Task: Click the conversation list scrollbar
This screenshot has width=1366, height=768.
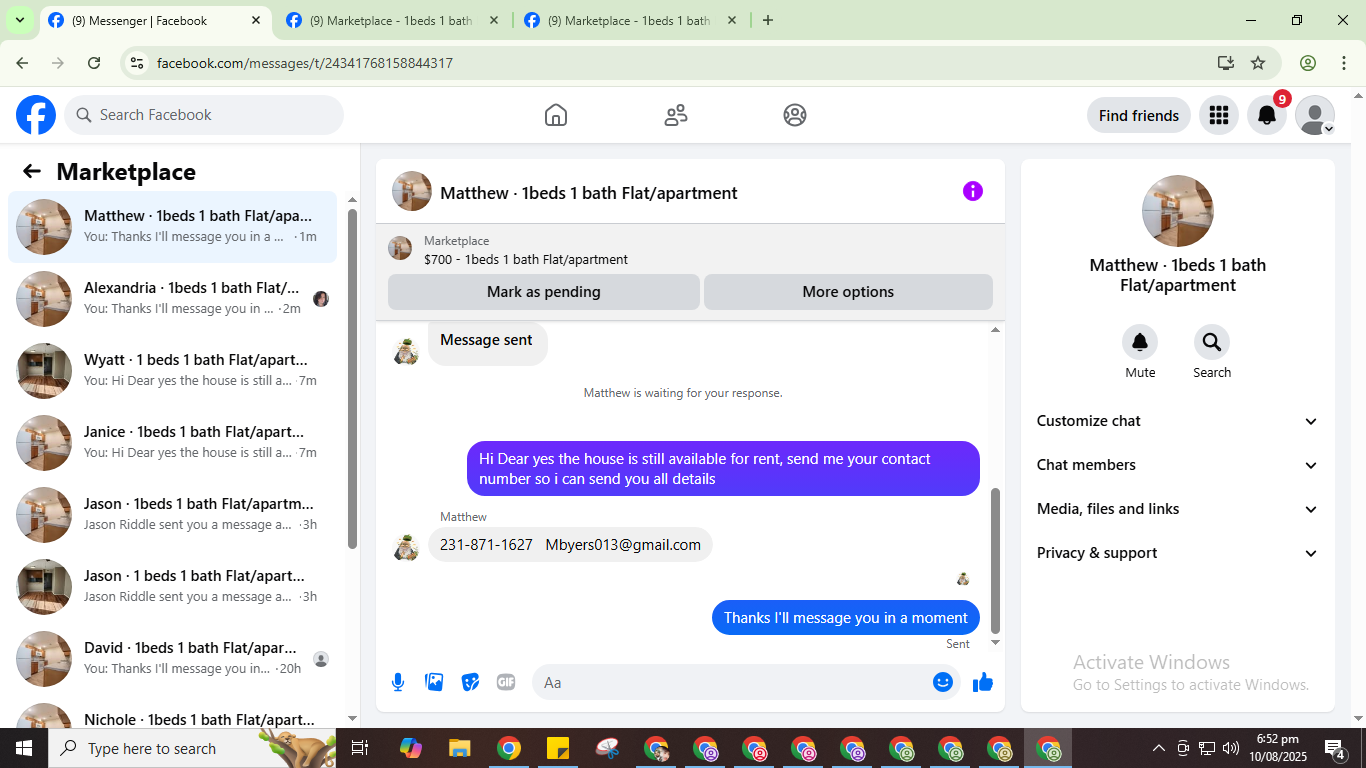Action: pos(352,379)
